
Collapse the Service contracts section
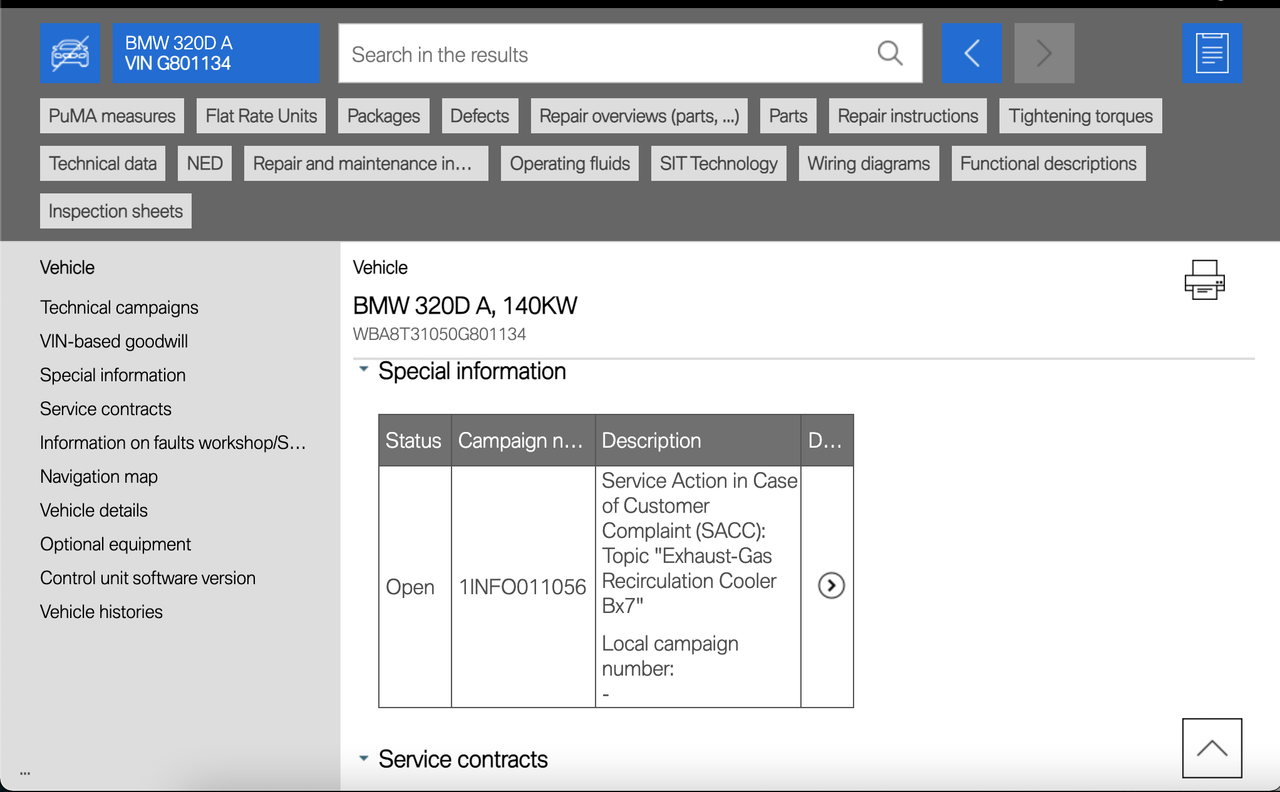click(x=363, y=759)
